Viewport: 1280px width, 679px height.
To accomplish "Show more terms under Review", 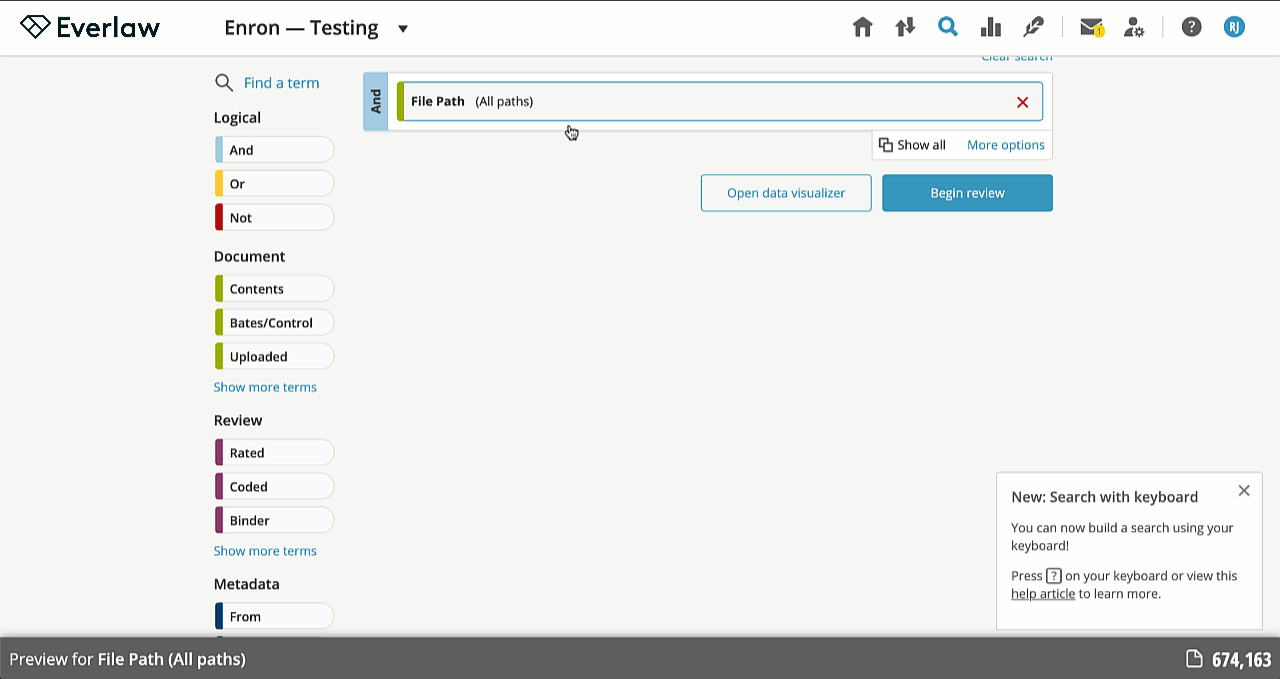I will (x=265, y=551).
